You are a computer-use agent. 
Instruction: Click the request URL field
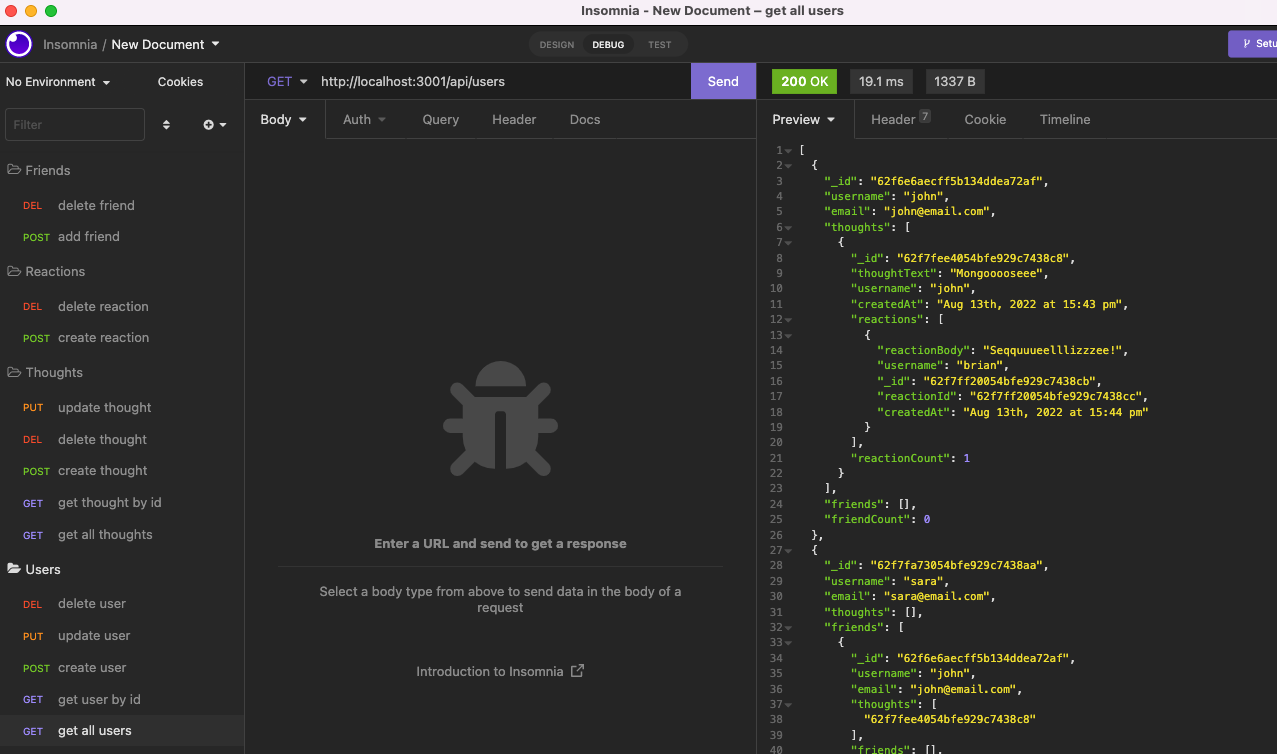(x=500, y=82)
